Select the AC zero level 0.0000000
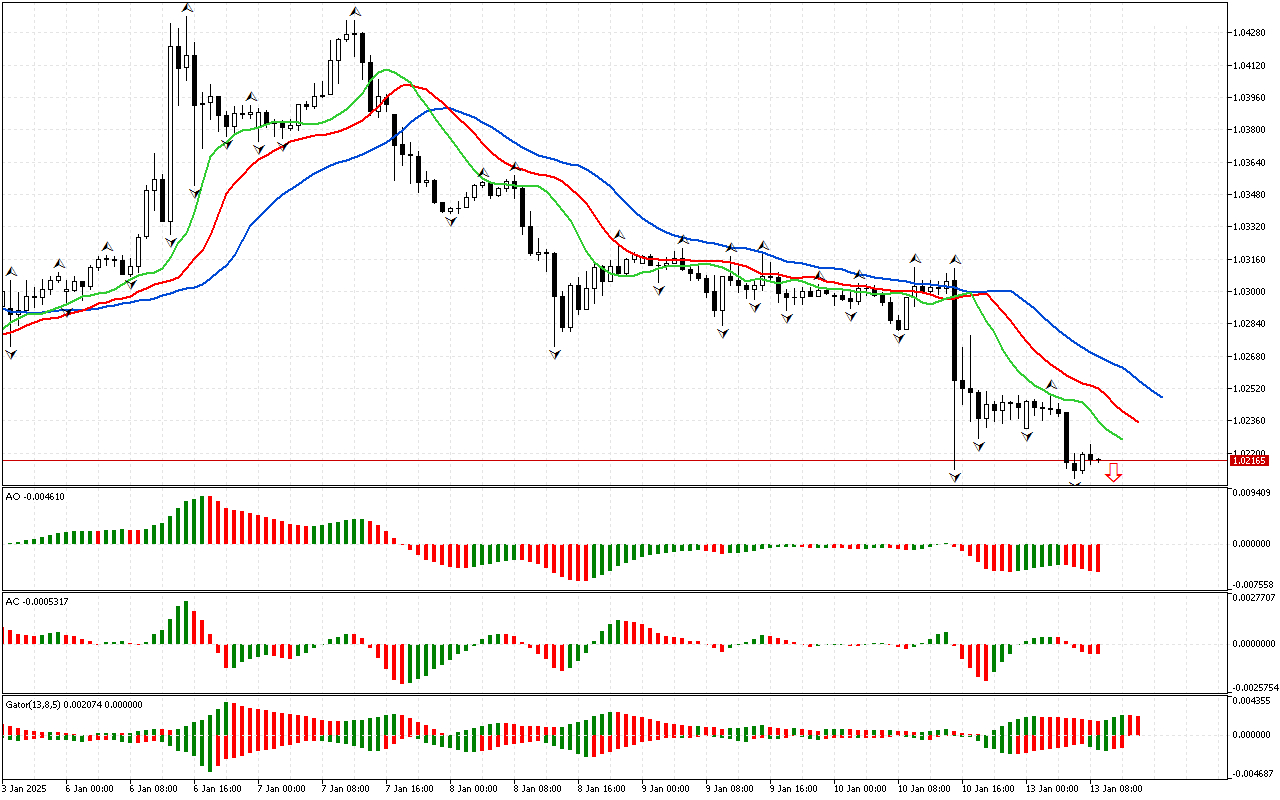The image size is (1280, 800). (x=1255, y=643)
